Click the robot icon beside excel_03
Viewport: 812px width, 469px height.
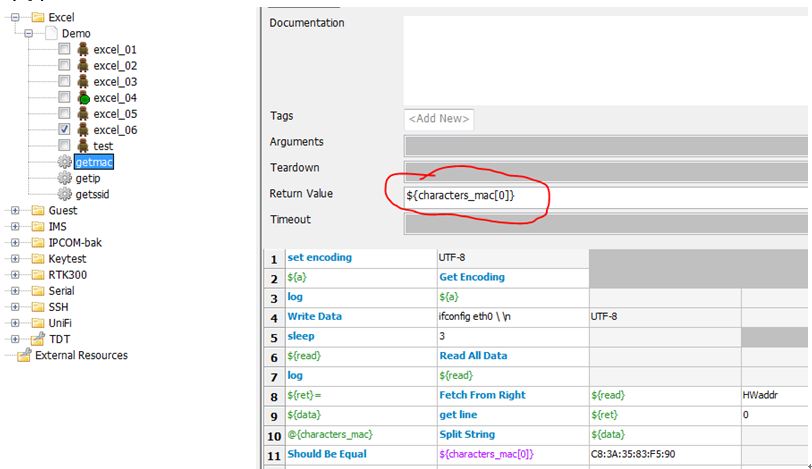83,82
